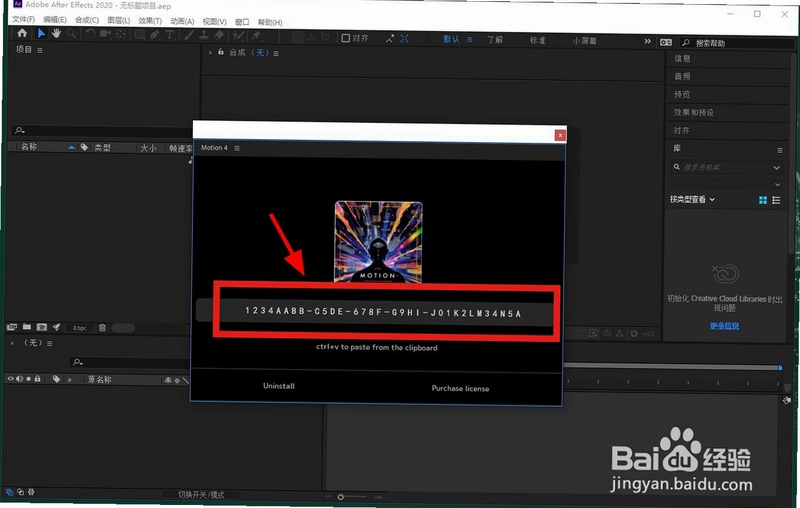This screenshot has width=800, height=508.
Task: Select the Clone Stamp tool
Action: pyautogui.click(x=203, y=35)
